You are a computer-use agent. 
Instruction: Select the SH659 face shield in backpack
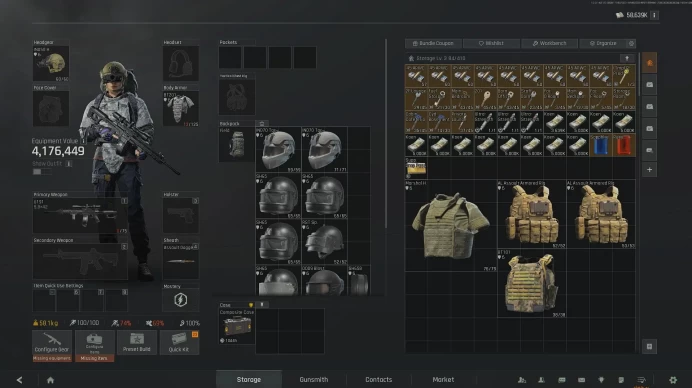pyautogui.click(x=359, y=281)
